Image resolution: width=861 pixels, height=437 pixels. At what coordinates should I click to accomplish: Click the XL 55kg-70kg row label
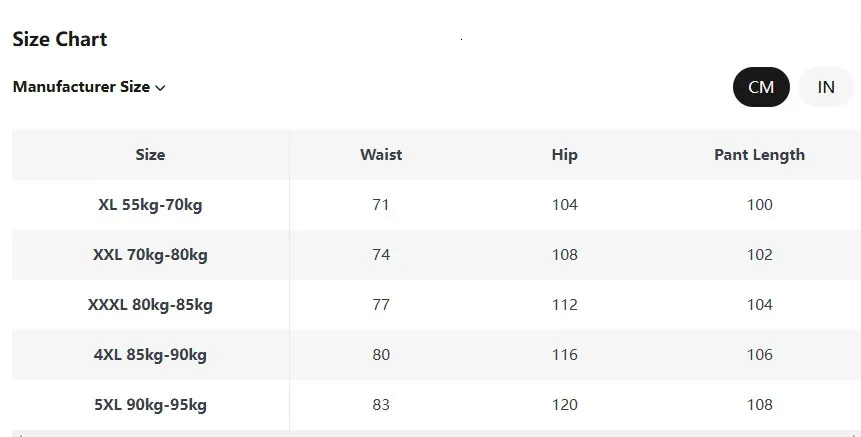pyautogui.click(x=150, y=205)
